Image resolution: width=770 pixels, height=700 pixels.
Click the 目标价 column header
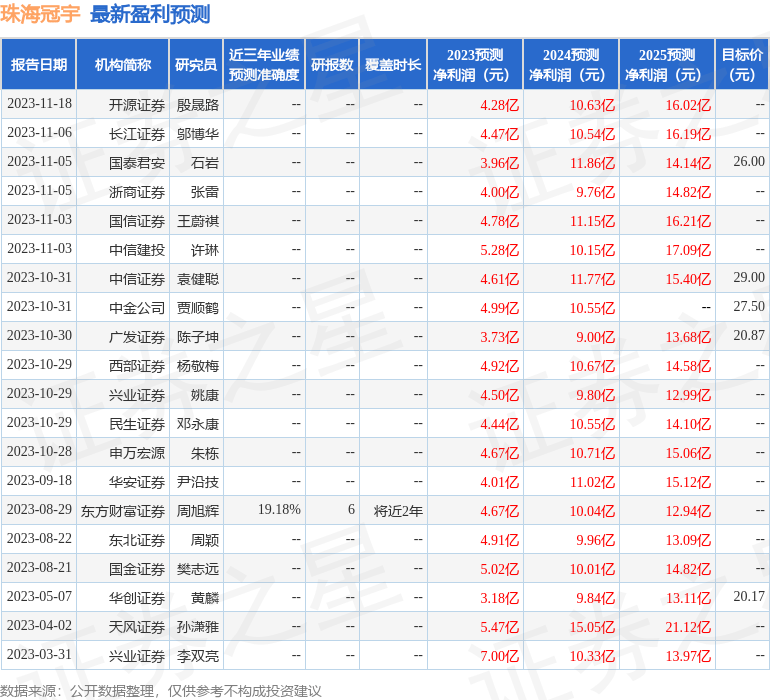(x=742, y=65)
